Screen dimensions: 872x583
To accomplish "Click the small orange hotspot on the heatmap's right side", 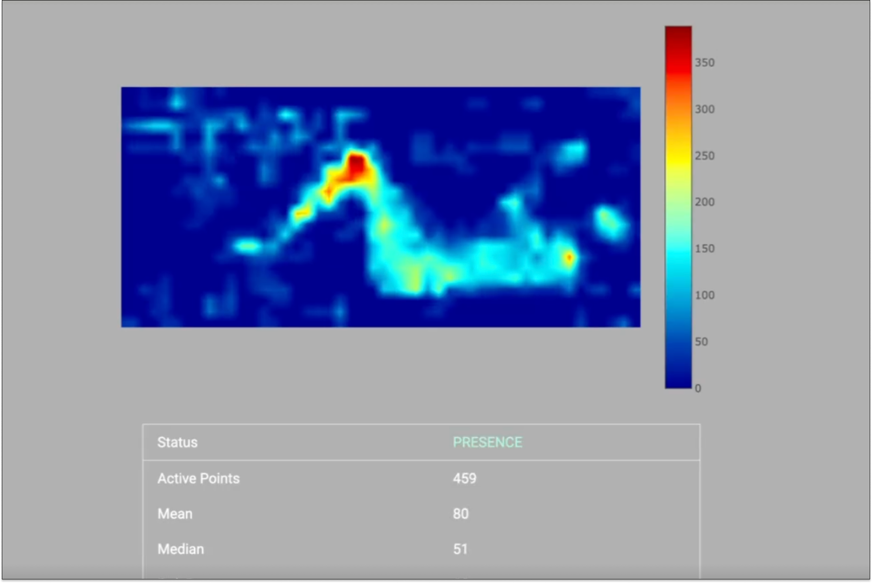I will [568, 258].
